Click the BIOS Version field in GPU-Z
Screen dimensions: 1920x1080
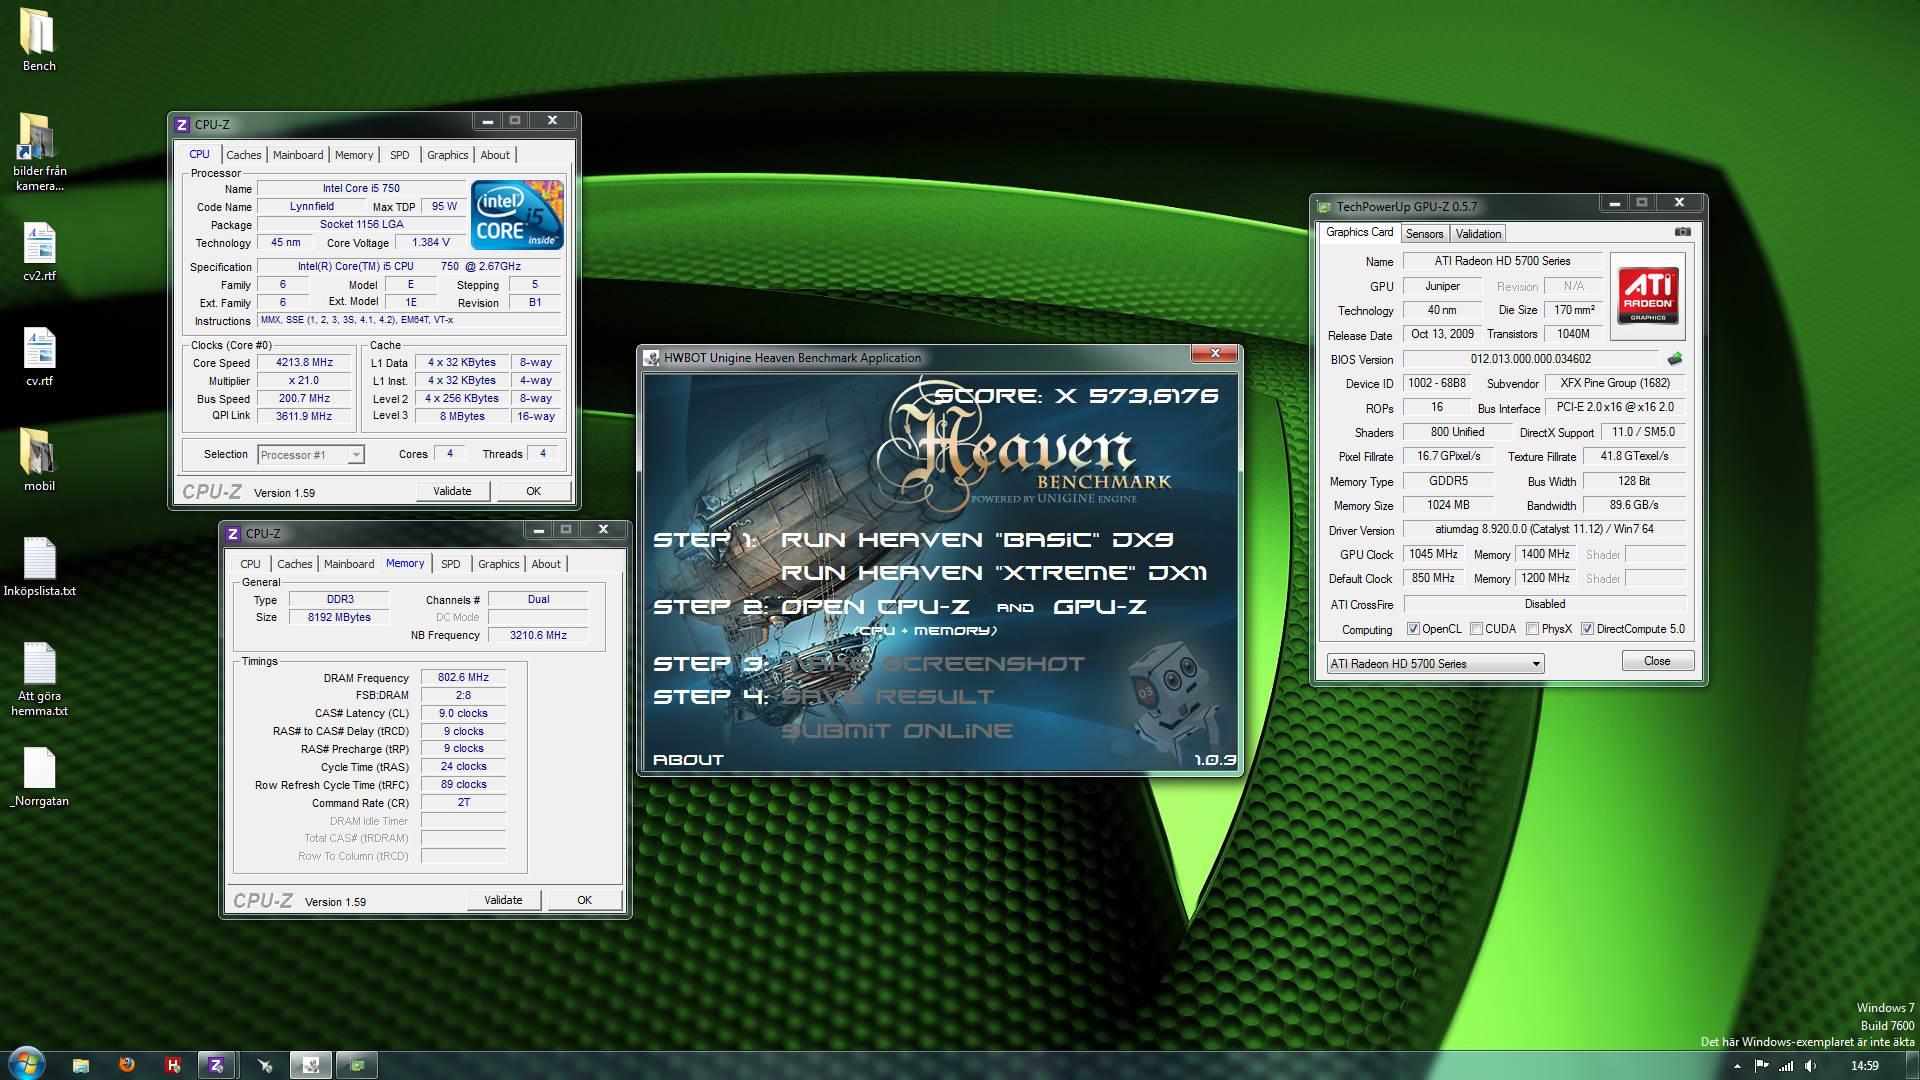pos(1530,359)
